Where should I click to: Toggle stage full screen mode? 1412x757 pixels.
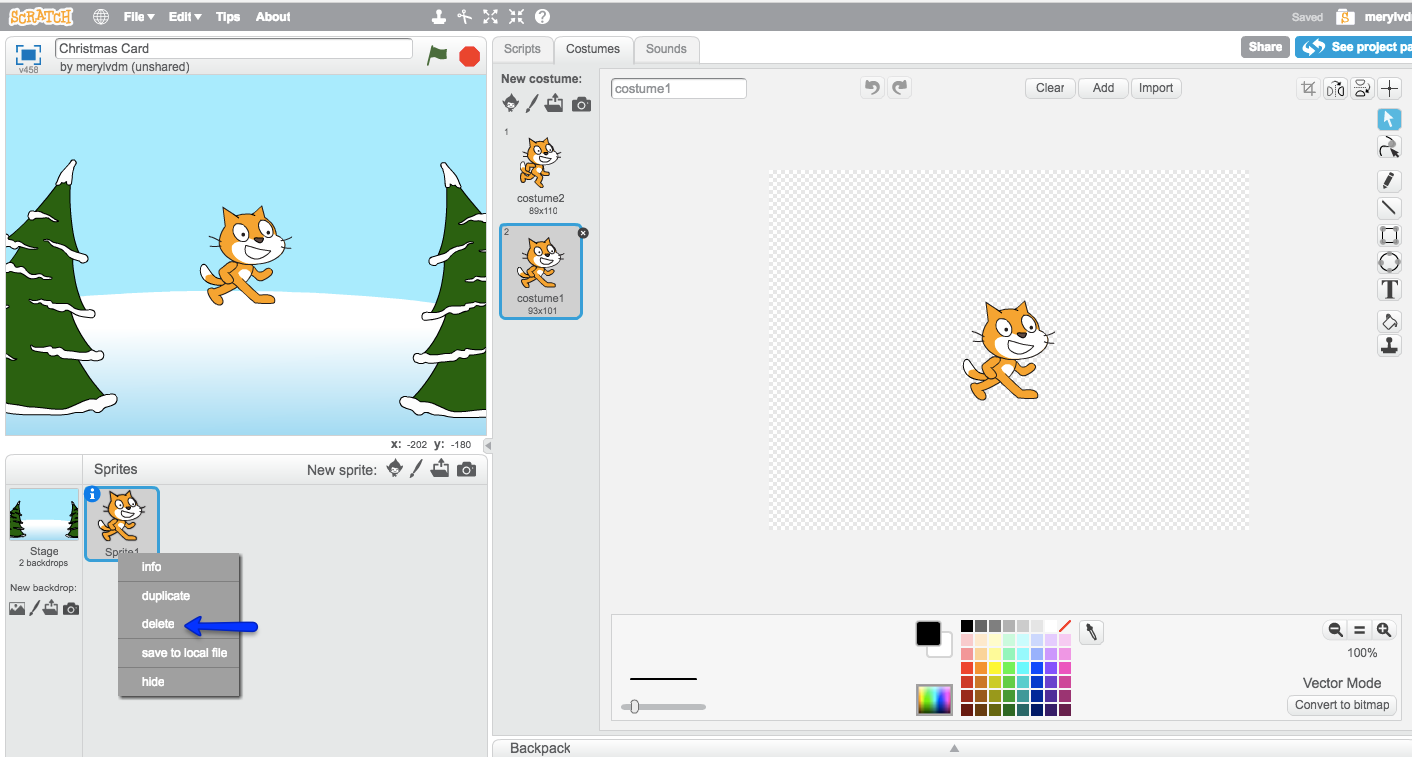(29, 54)
